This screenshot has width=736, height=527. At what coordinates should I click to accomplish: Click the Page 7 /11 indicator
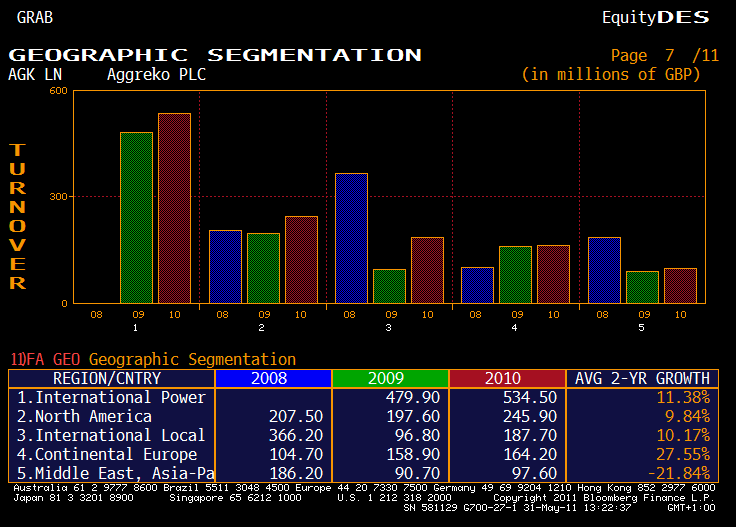coord(664,55)
